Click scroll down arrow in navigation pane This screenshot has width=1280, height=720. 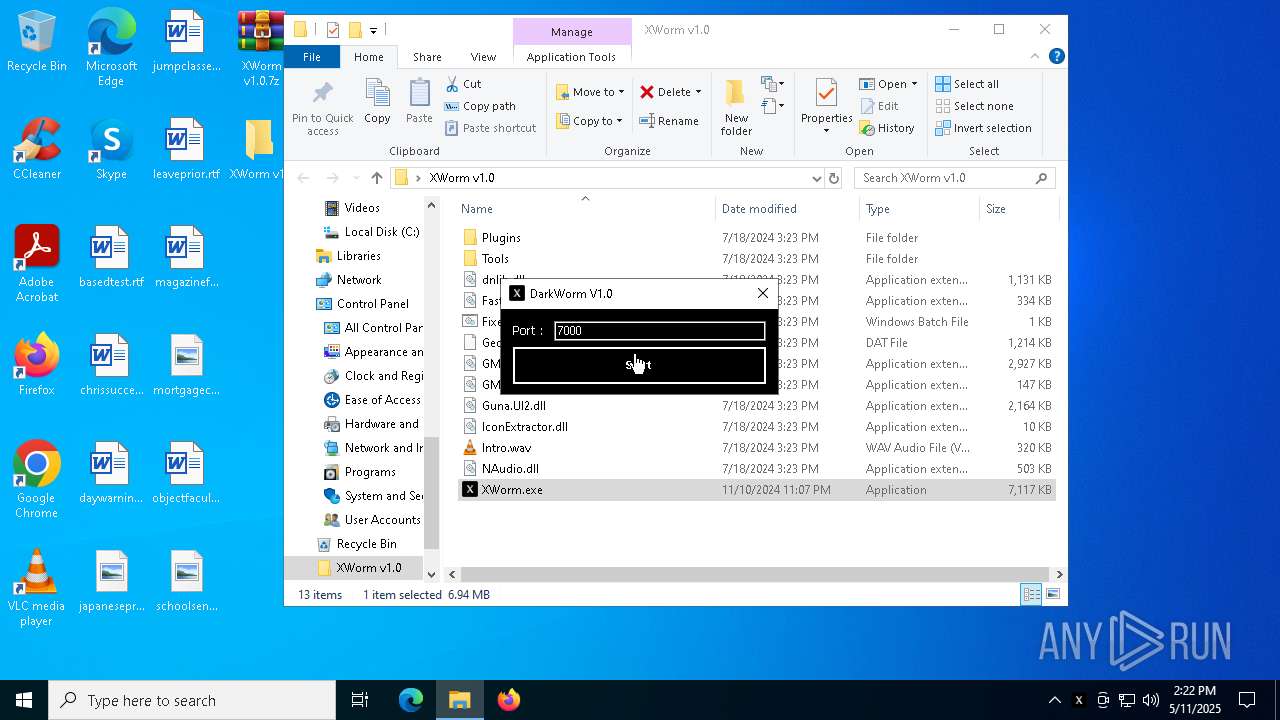point(431,574)
